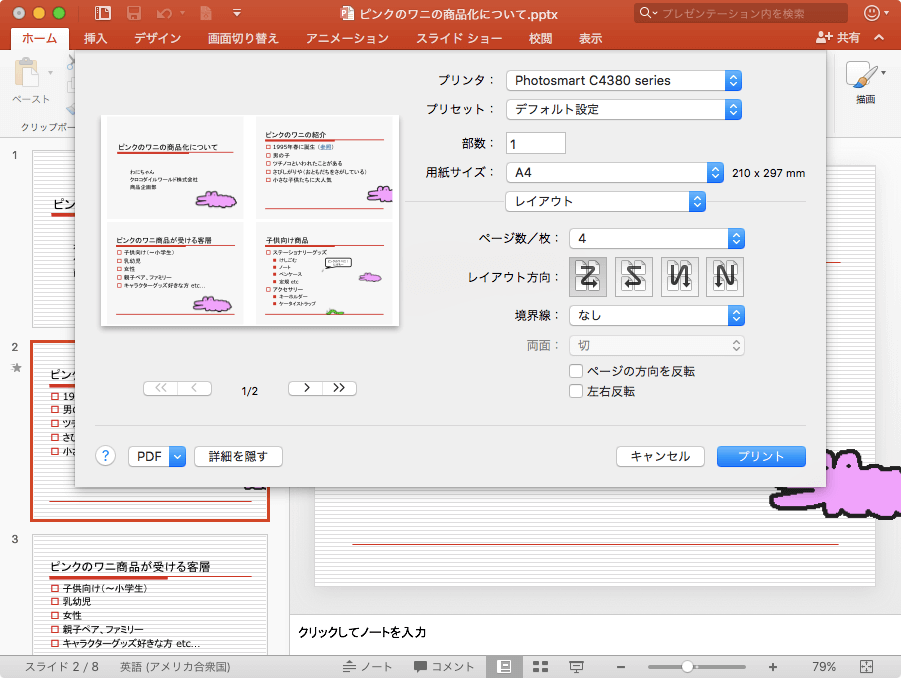Viewport: 901px width, 678px height.
Task: Click the Undo icon in title bar
Action: pyautogui.click(x=164, y=13)
